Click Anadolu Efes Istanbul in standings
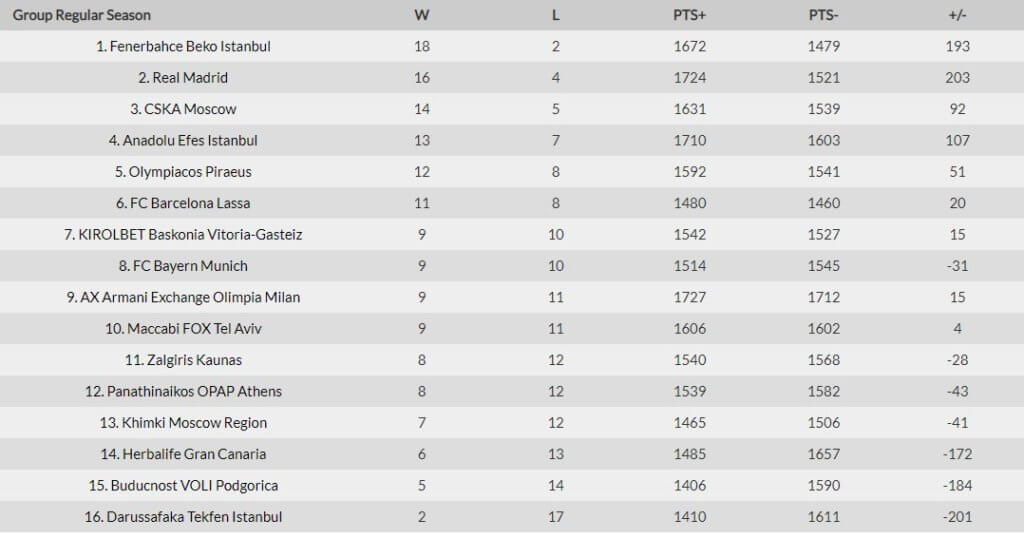 coord(183,140)
